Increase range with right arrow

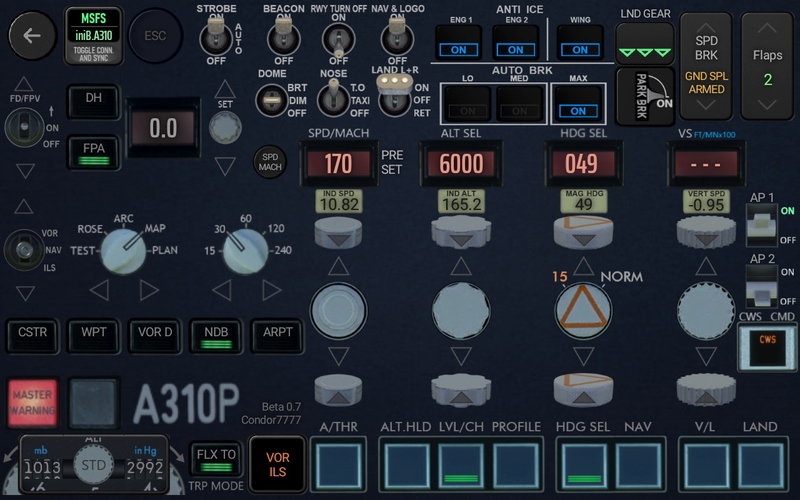(271, 290)
